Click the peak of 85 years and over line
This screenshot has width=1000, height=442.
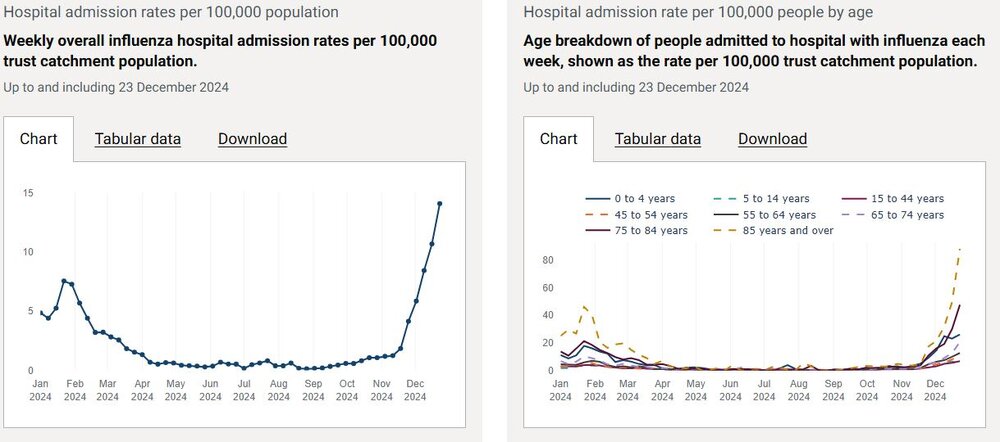[960, 249]
